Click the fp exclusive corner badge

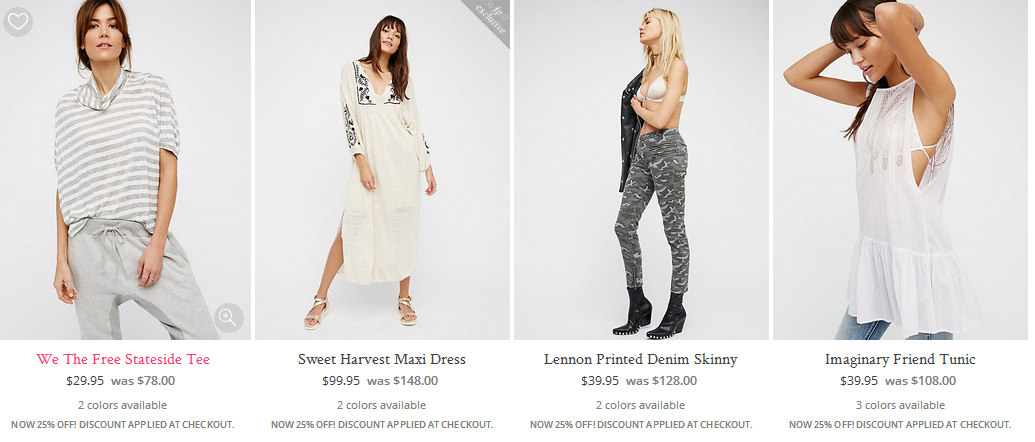(489, 20)
